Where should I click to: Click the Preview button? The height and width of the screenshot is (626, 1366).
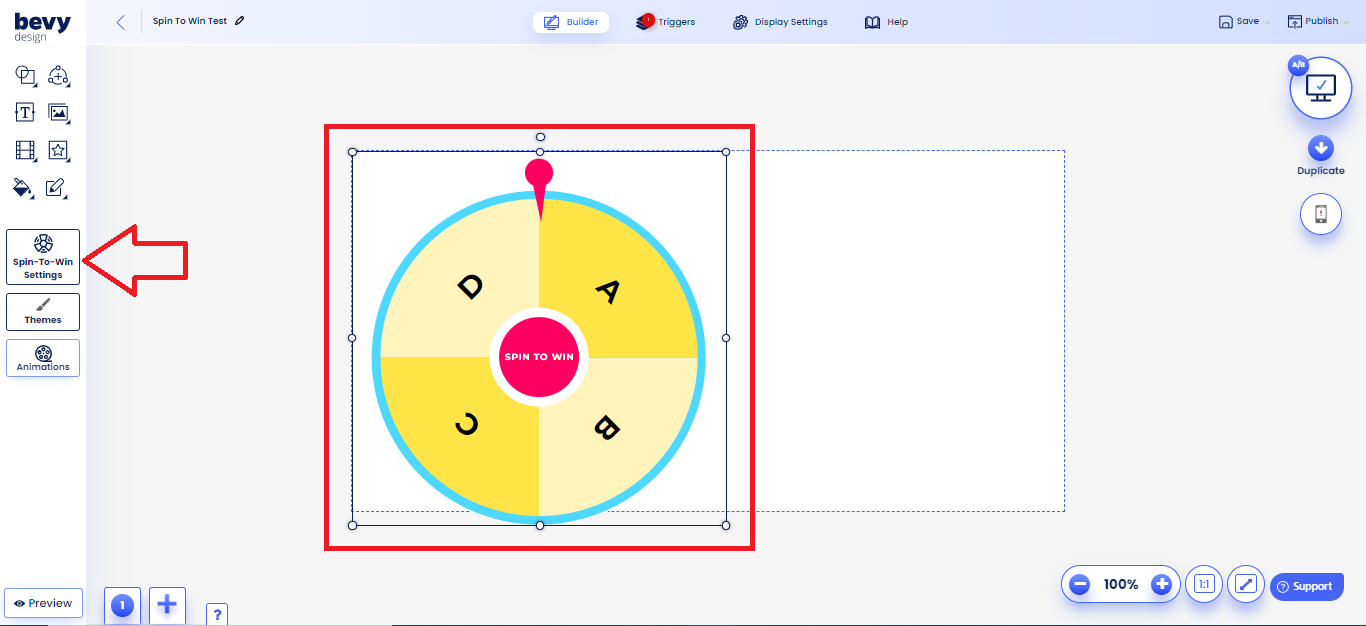pos(43,602)
